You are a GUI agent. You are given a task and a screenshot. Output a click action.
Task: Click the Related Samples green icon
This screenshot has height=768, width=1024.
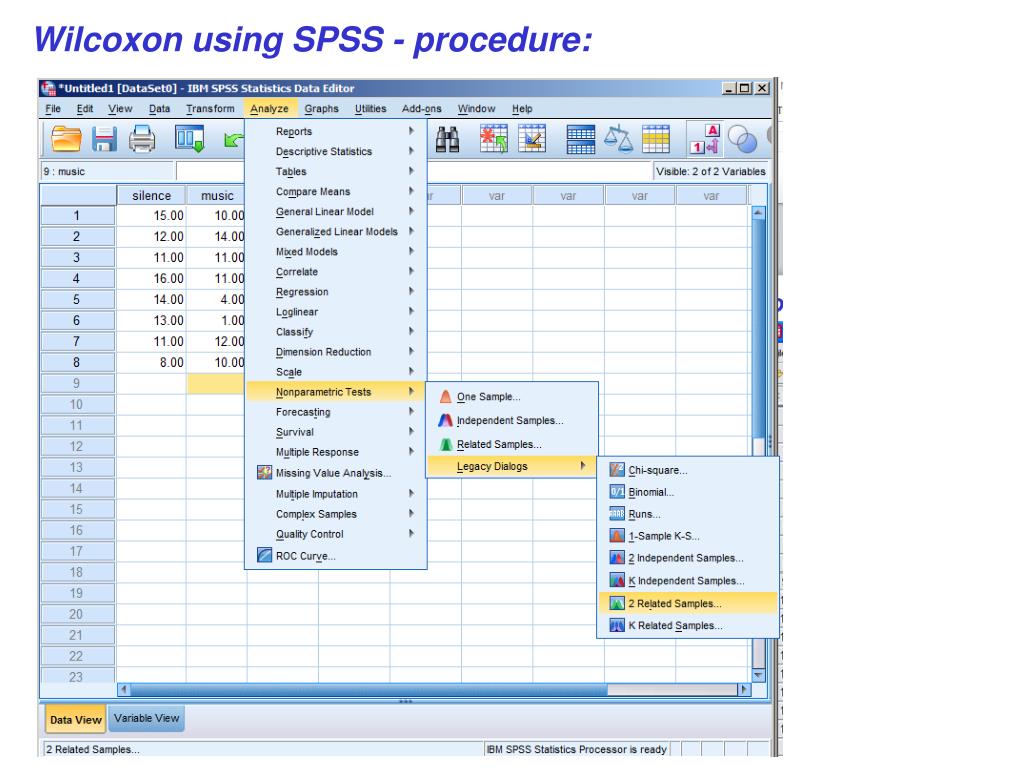pos(445,445)
